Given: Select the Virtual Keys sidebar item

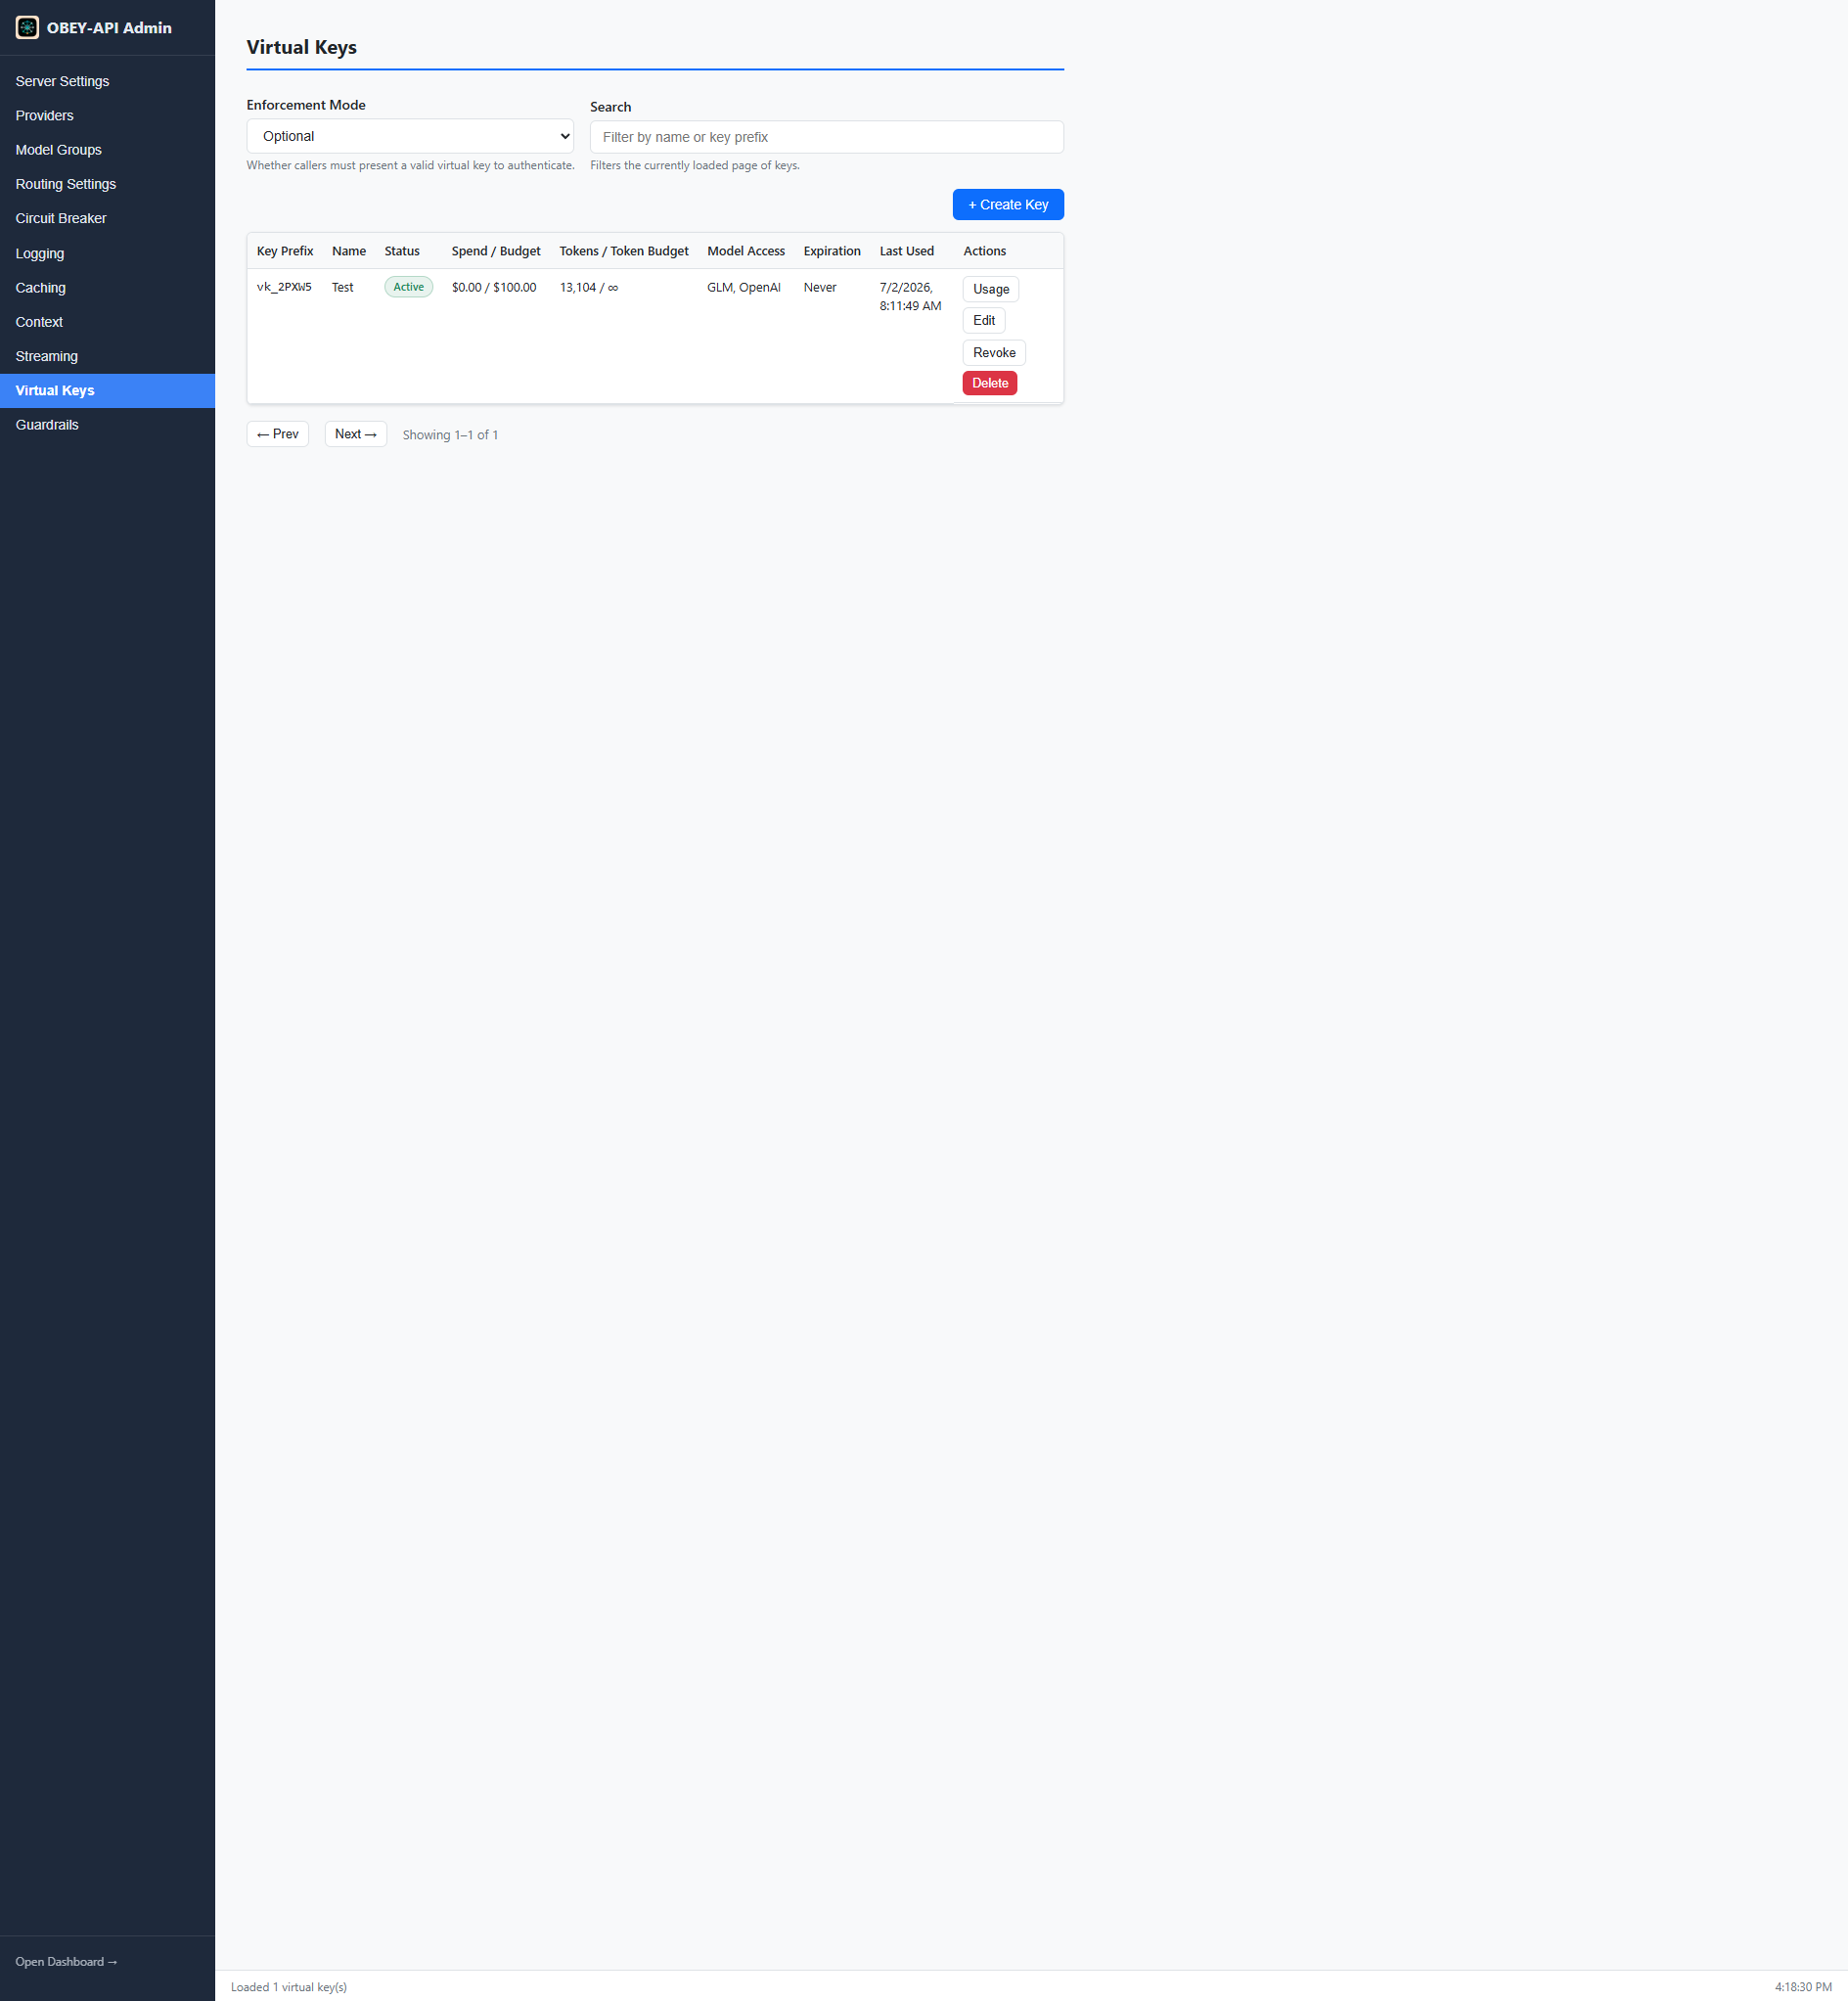Looking at the screenshot, I should (107, 390).
